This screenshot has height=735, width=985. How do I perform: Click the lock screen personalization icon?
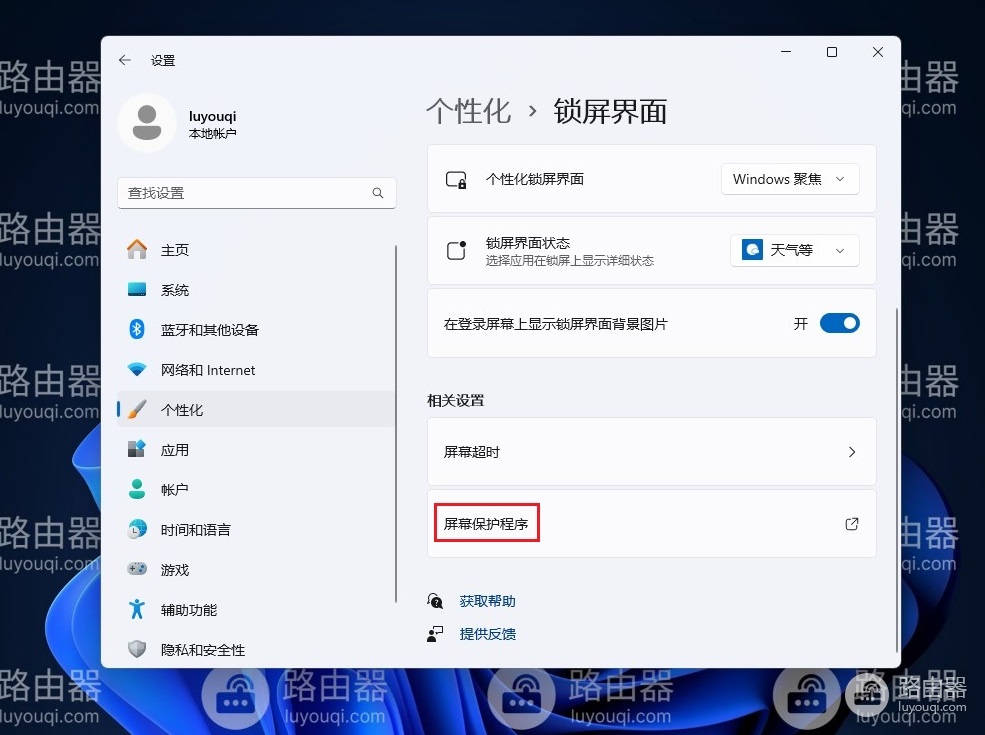click(x=456, y=180)
